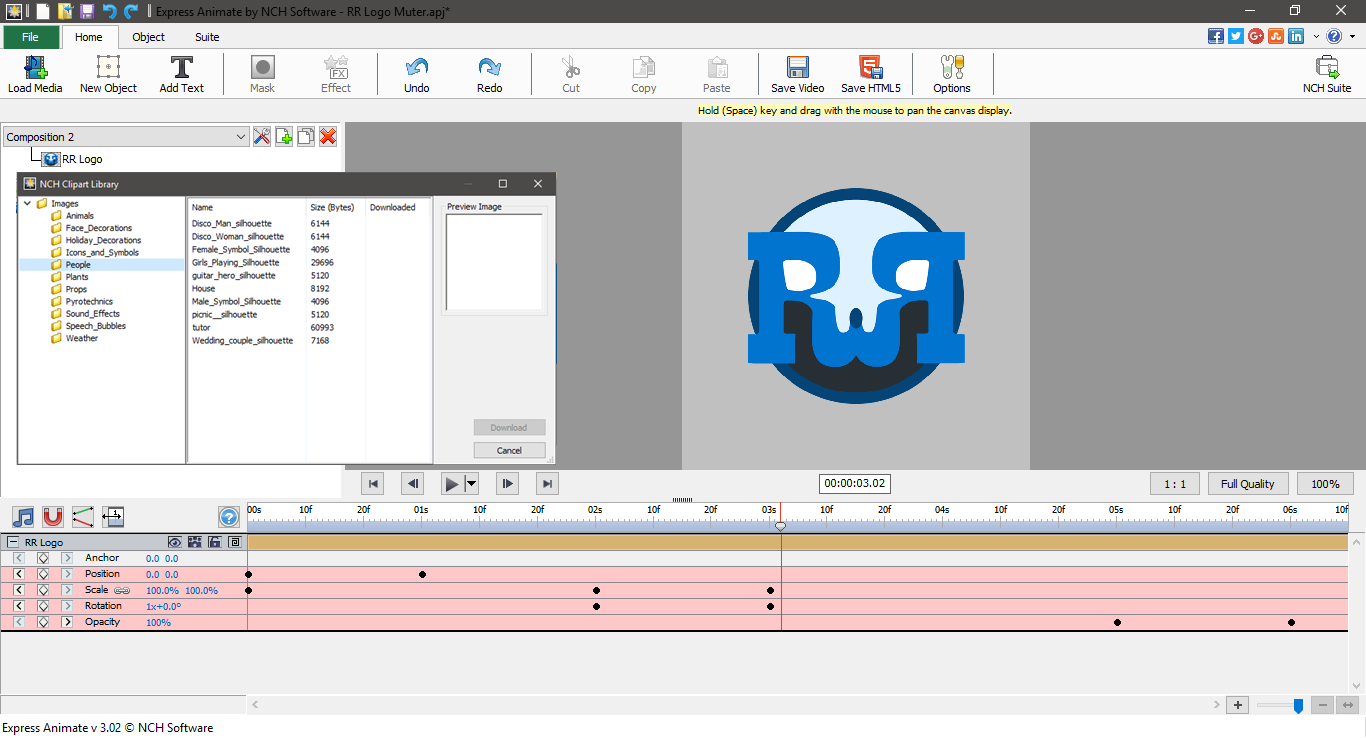Viewport: 1366px width, 738px height.
Task: Select the Animals folder in clipart tree
Action: [x=79, y=216]
